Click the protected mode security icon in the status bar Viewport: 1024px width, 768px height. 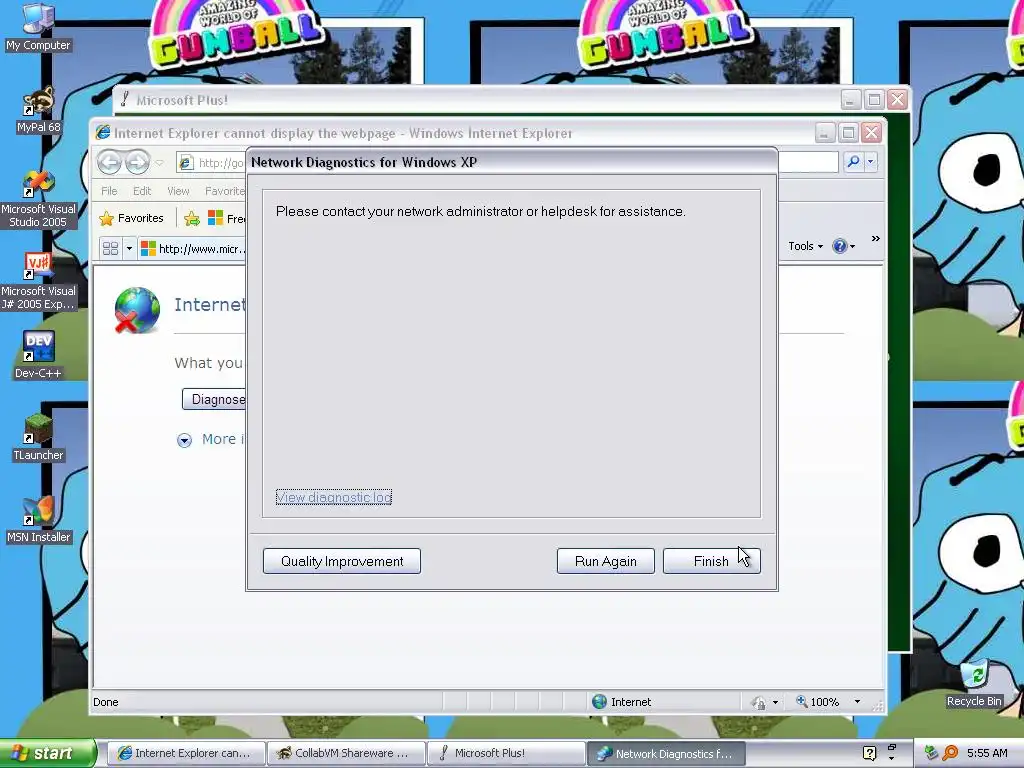coord(758,703)
